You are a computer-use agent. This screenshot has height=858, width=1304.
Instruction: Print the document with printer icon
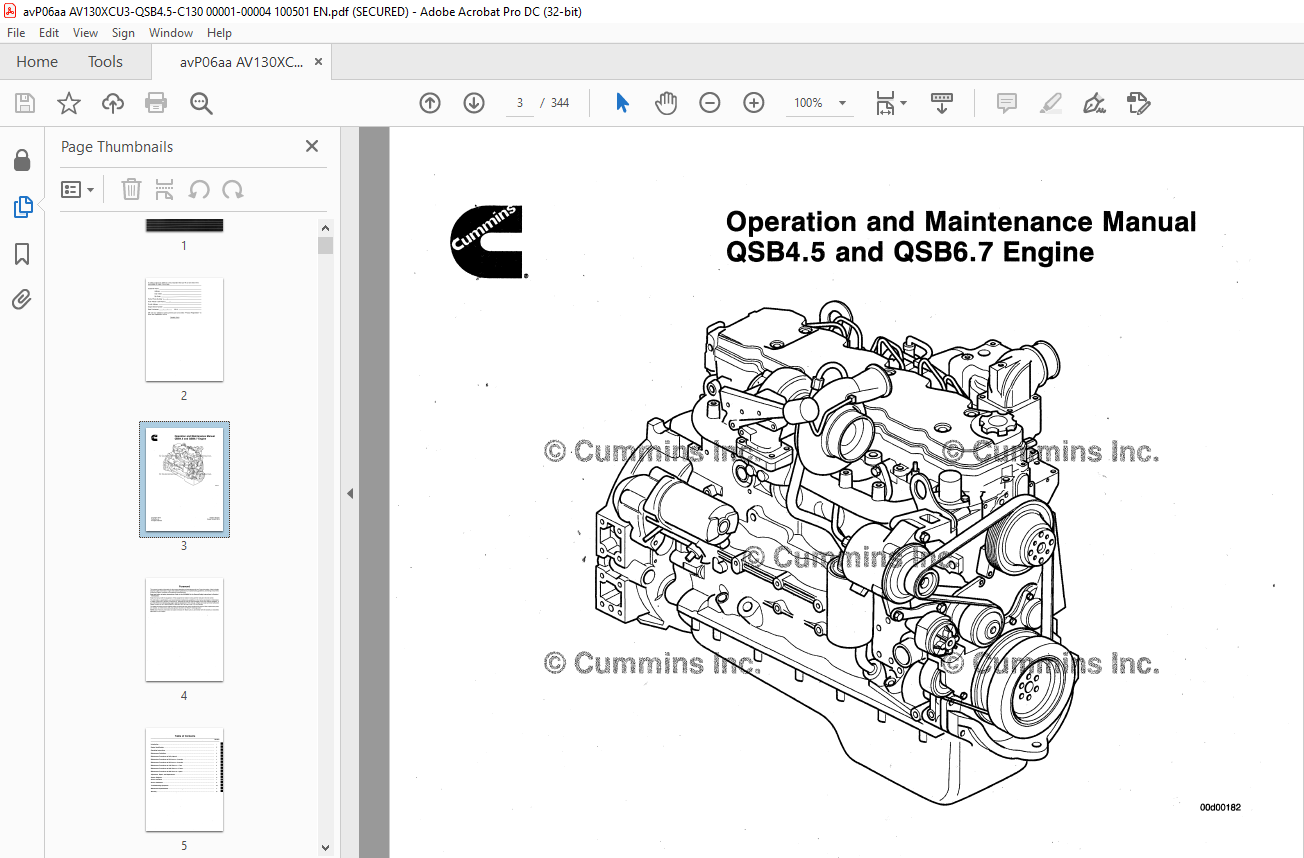coord(156,103)
